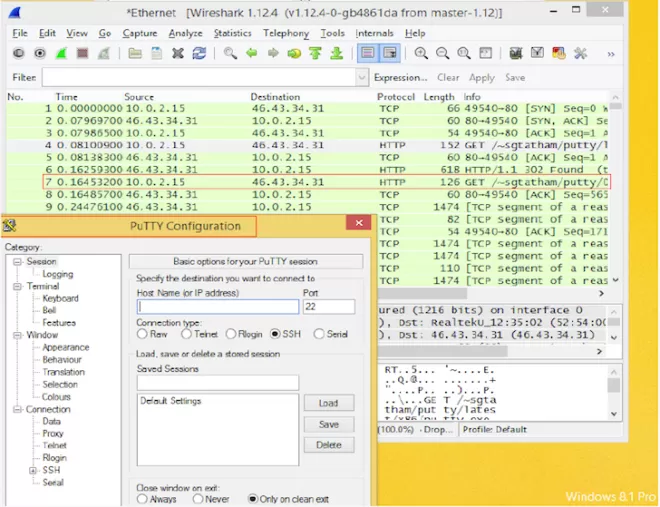Image resolution: width=660 pixels, height=507 pixels.
Task: Click Expression... next to the filter
Action: [x=400, y=77]
